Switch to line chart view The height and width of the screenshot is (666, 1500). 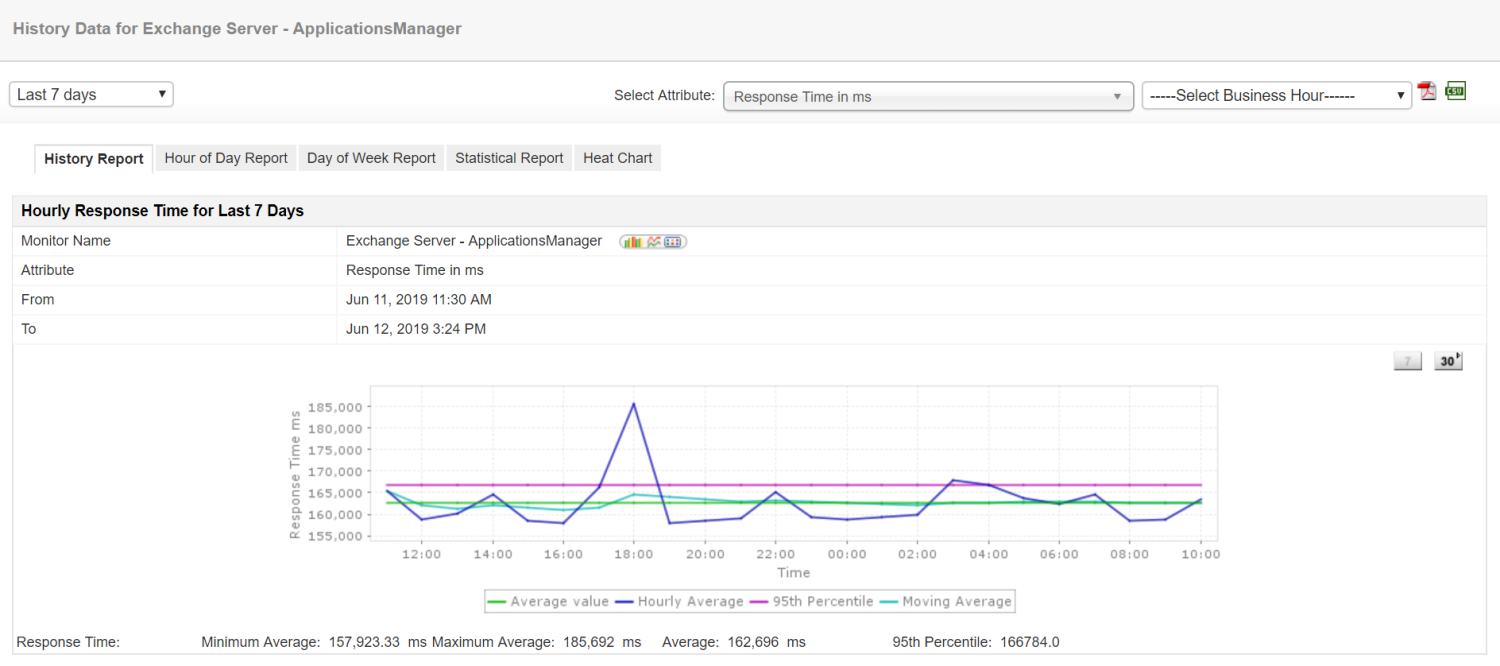tap(652, 241)
